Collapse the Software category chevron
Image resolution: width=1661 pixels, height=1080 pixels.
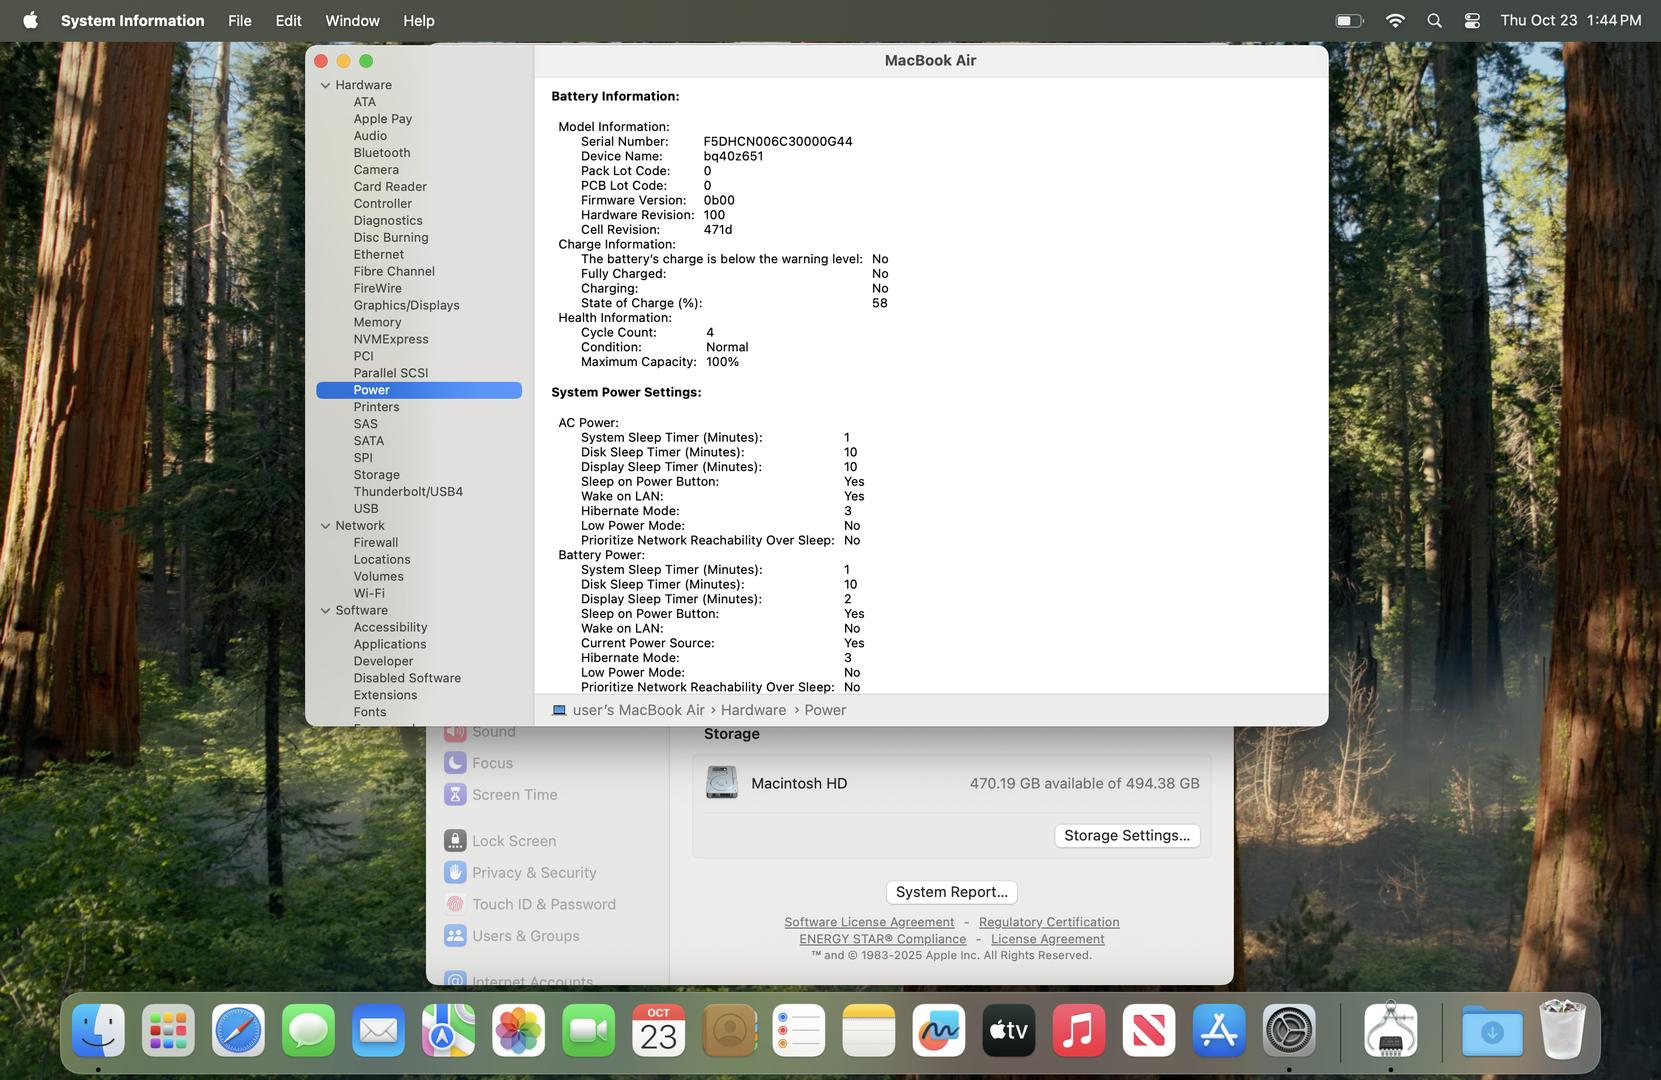click(x=325, y=611)
